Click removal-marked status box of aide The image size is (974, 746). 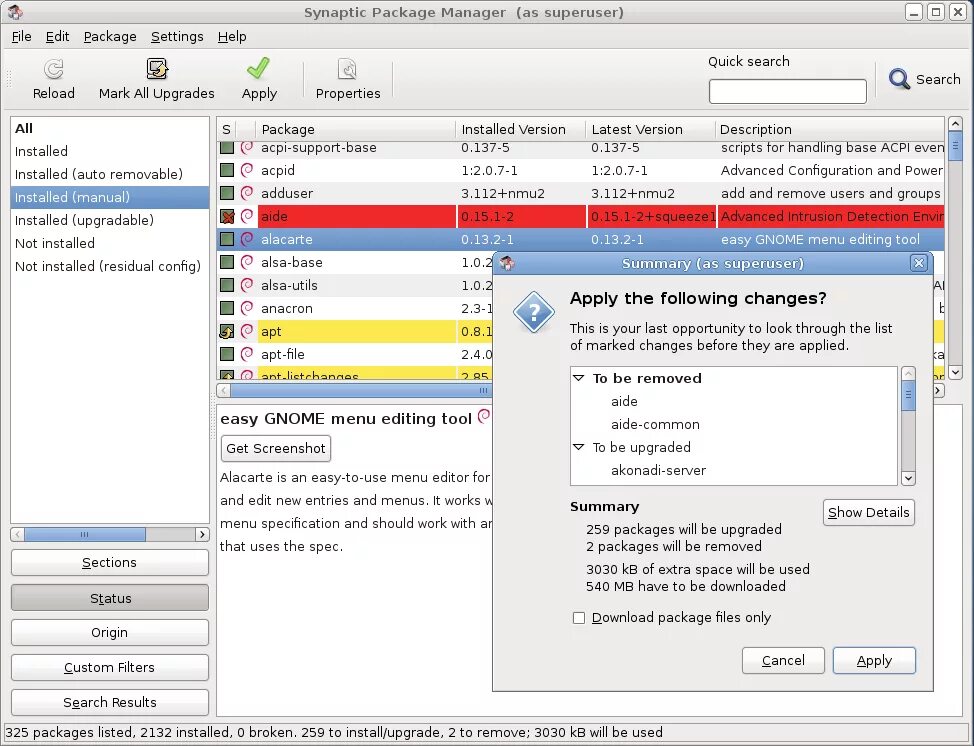click(x=227, y=216)
